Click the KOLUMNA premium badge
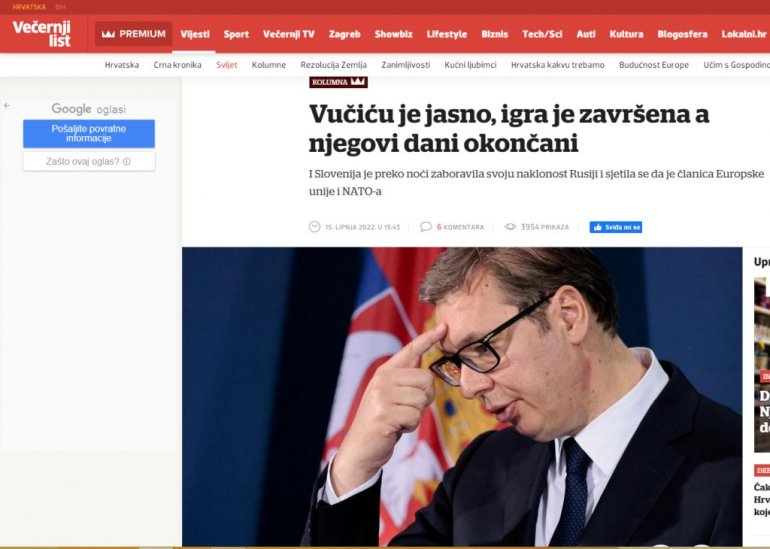This screenshot has width=770, height=549. coord(338,82)
